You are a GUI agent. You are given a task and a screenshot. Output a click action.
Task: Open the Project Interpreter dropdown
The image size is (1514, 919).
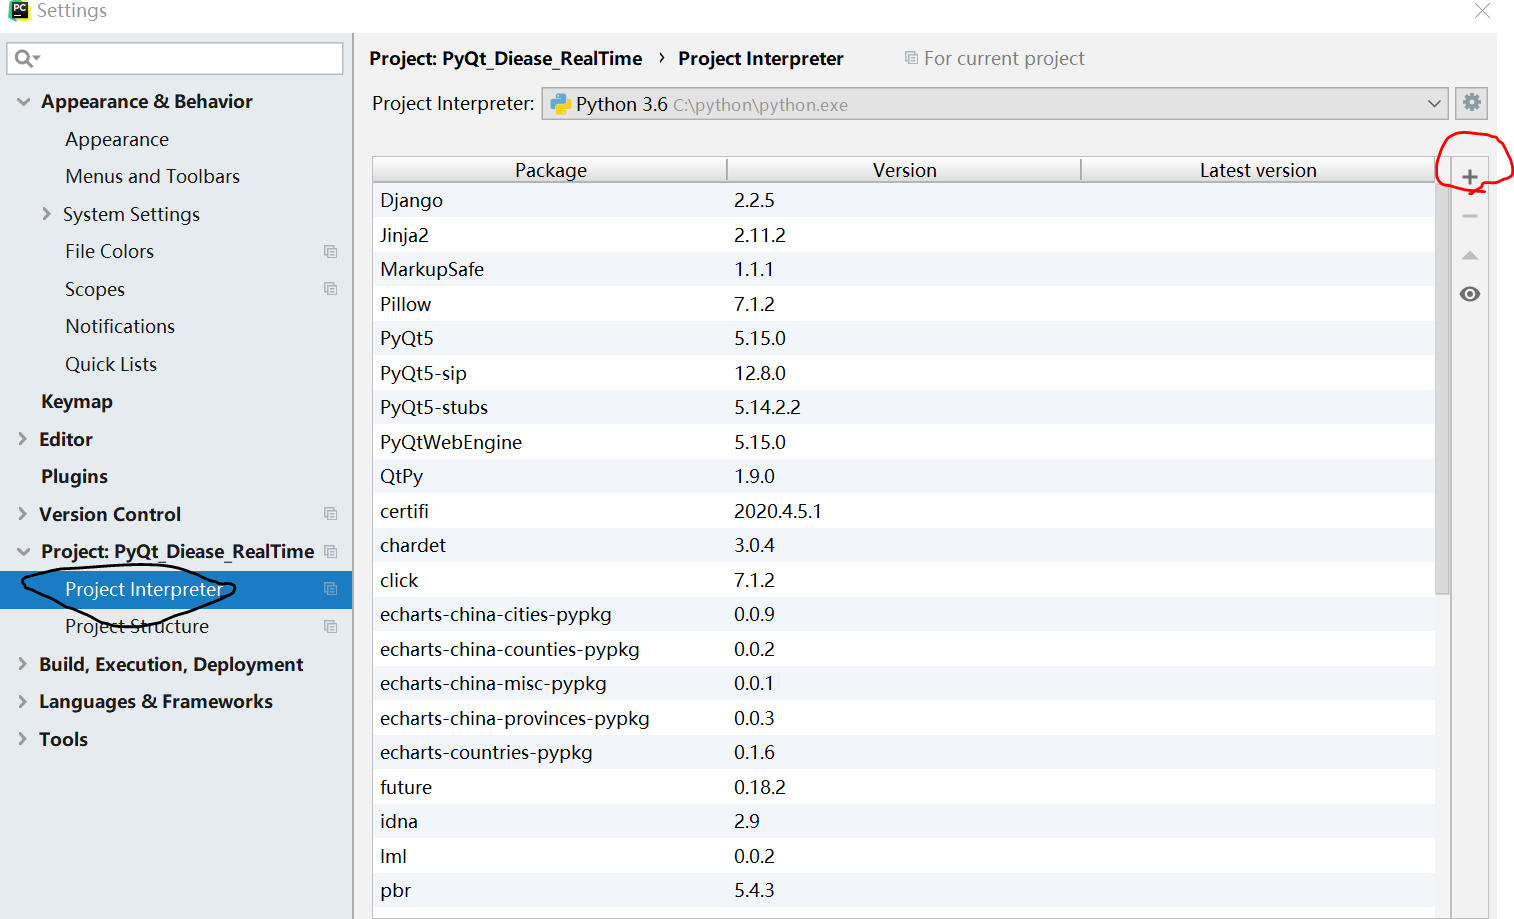pos(1434,103)
